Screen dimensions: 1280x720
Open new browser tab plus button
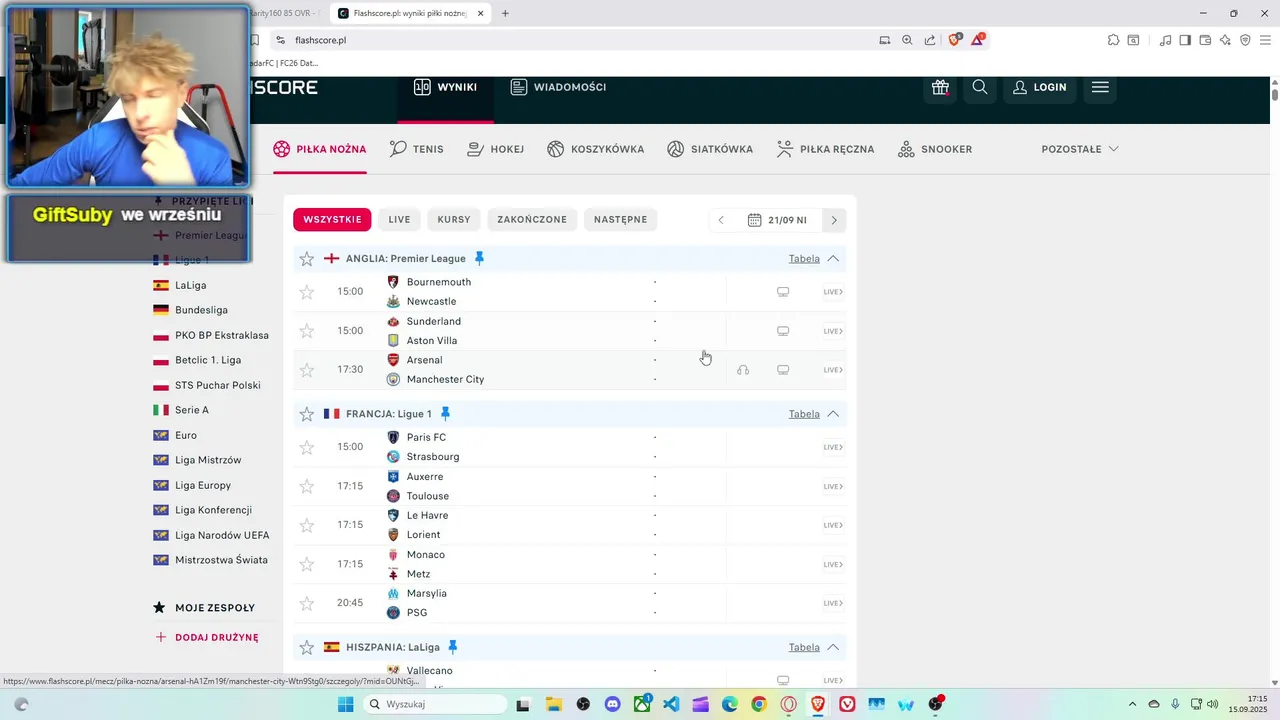[x=505, y=13]
